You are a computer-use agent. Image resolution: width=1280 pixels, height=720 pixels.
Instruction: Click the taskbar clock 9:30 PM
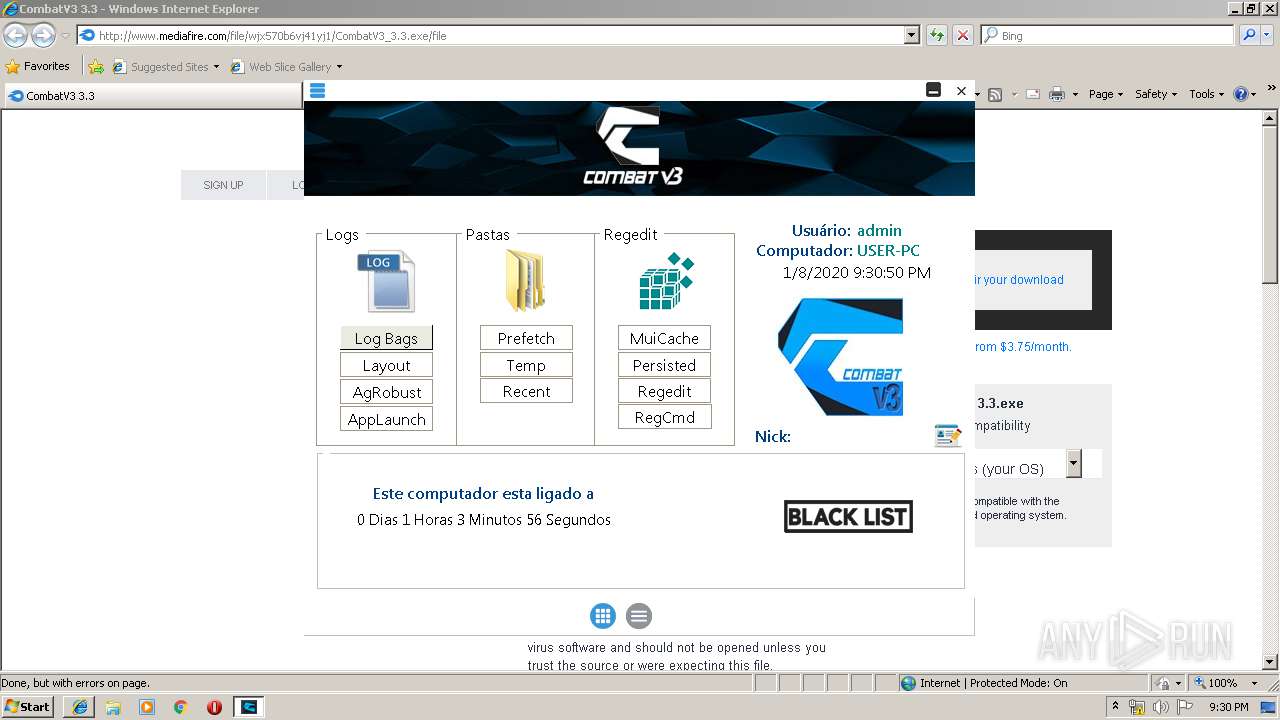(1228, 707)
